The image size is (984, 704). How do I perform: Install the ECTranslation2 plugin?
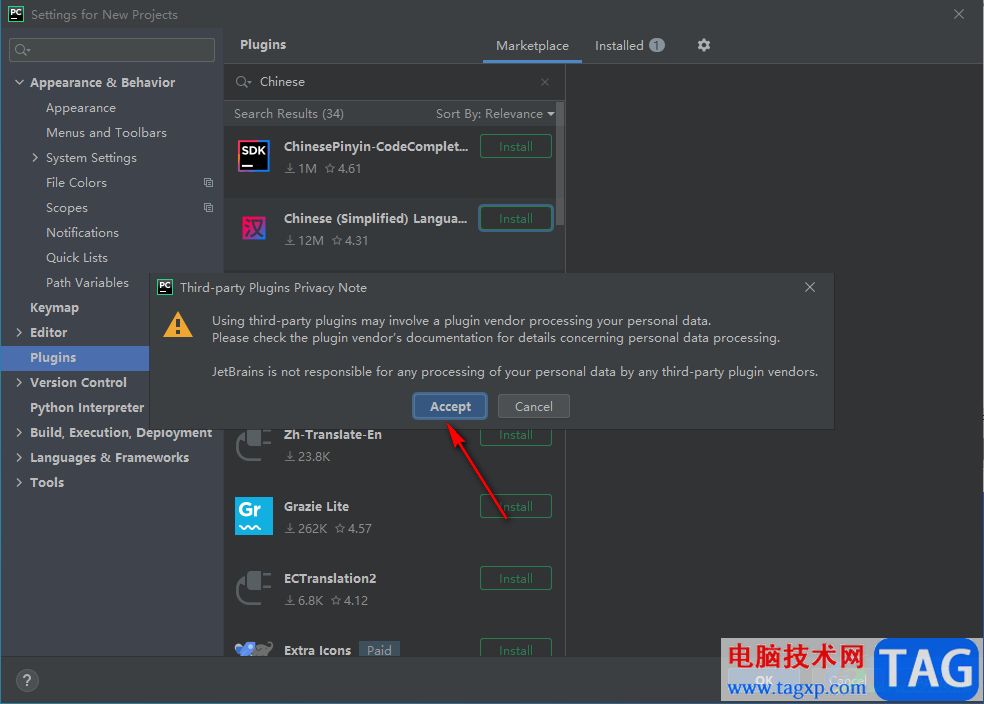516,579
